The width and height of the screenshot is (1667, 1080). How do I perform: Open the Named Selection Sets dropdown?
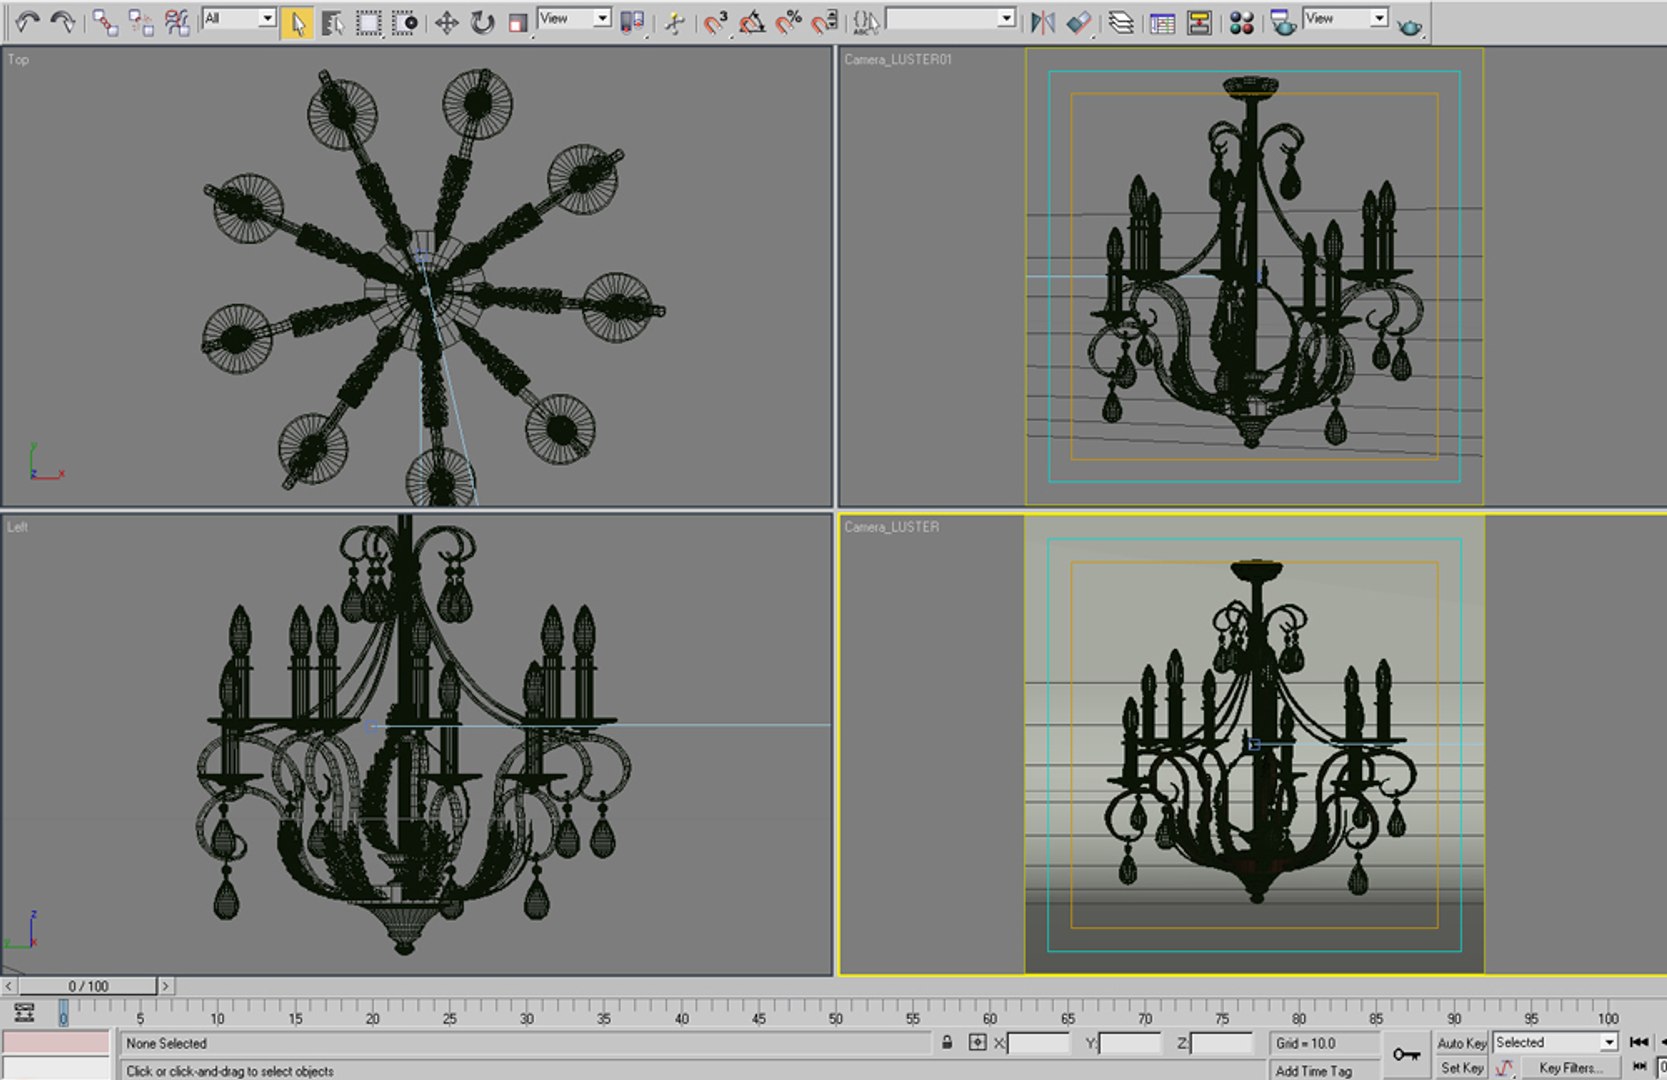pos(951,18)
